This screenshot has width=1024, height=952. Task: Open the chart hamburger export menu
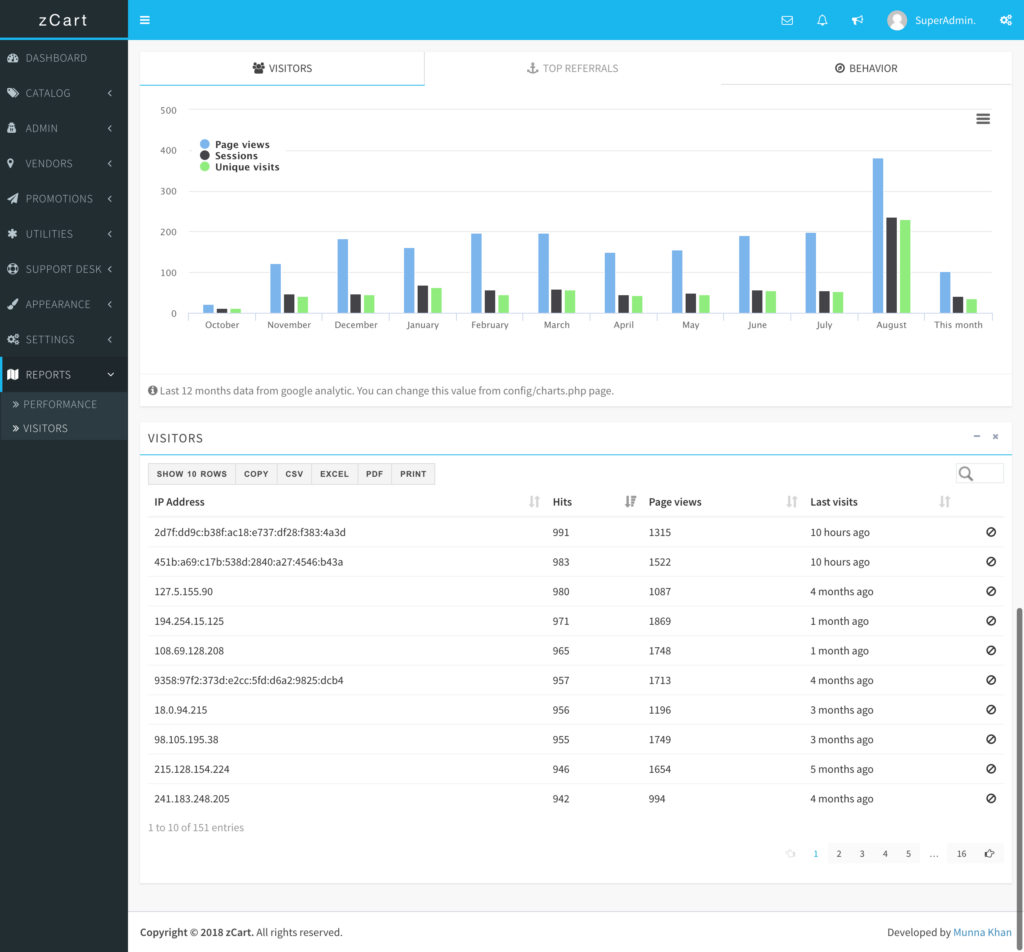point(983,119)
